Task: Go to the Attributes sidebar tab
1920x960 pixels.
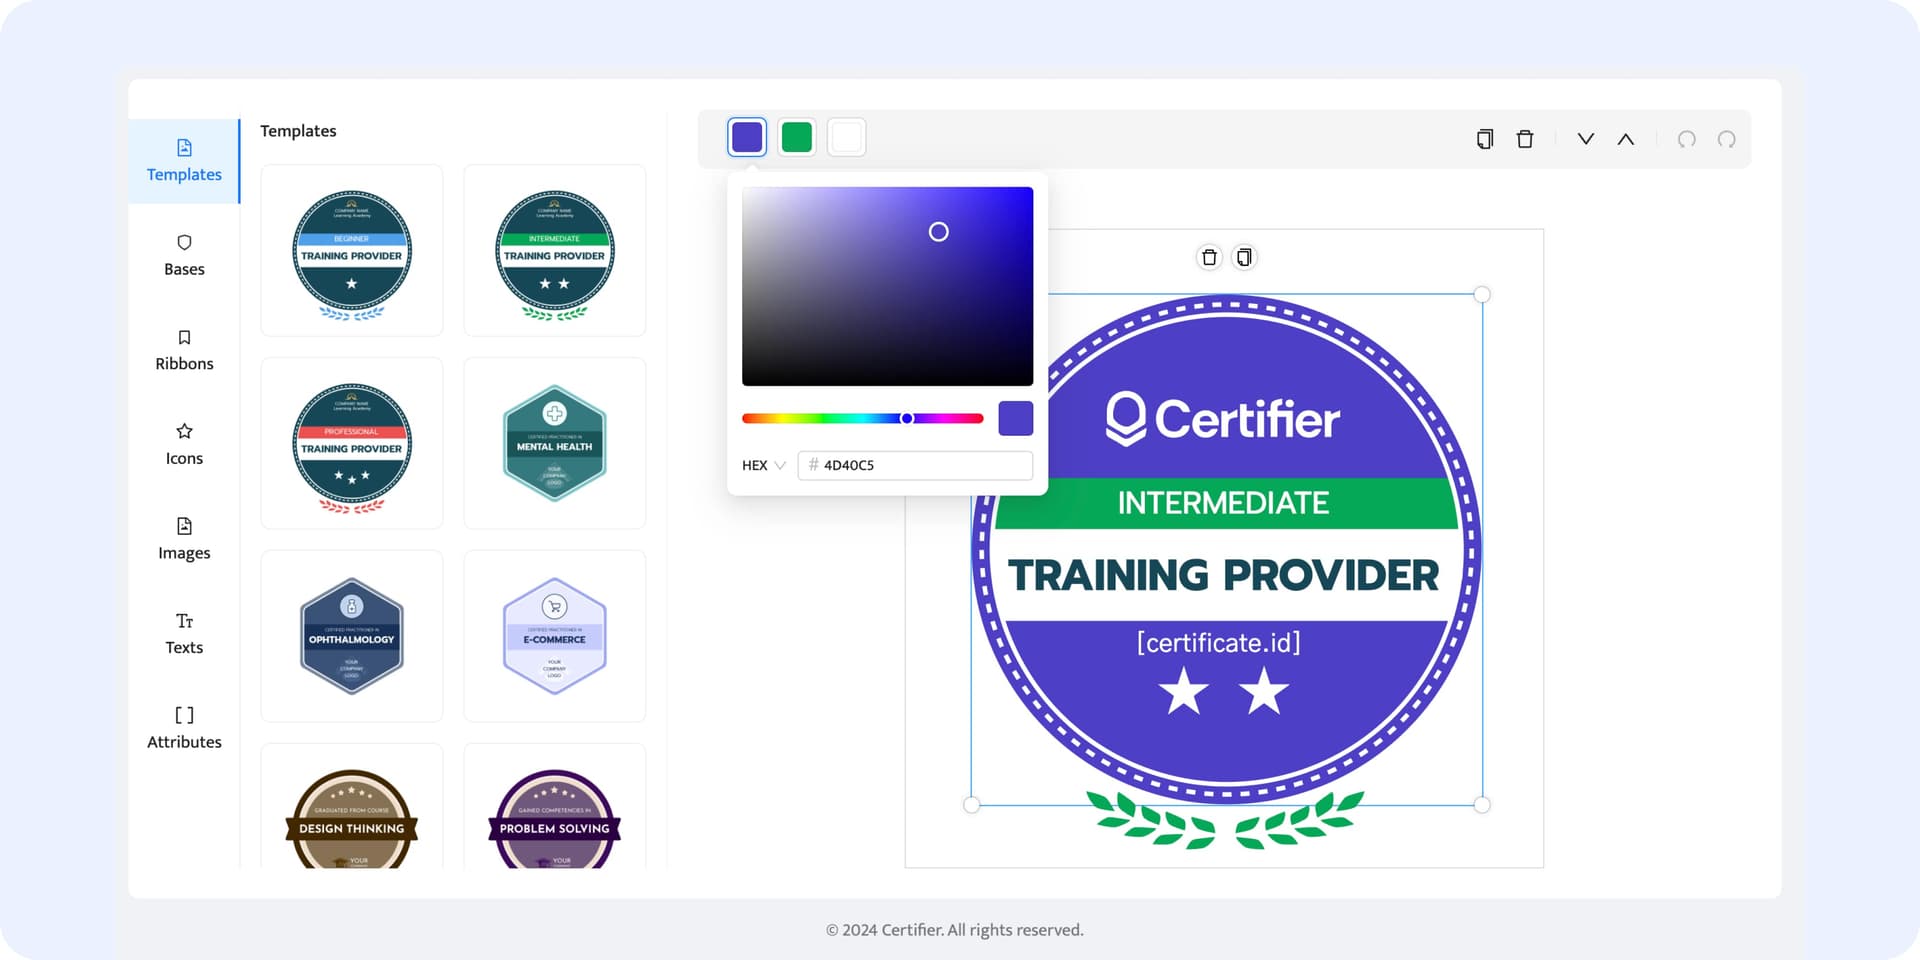Action: click(184, 728)
